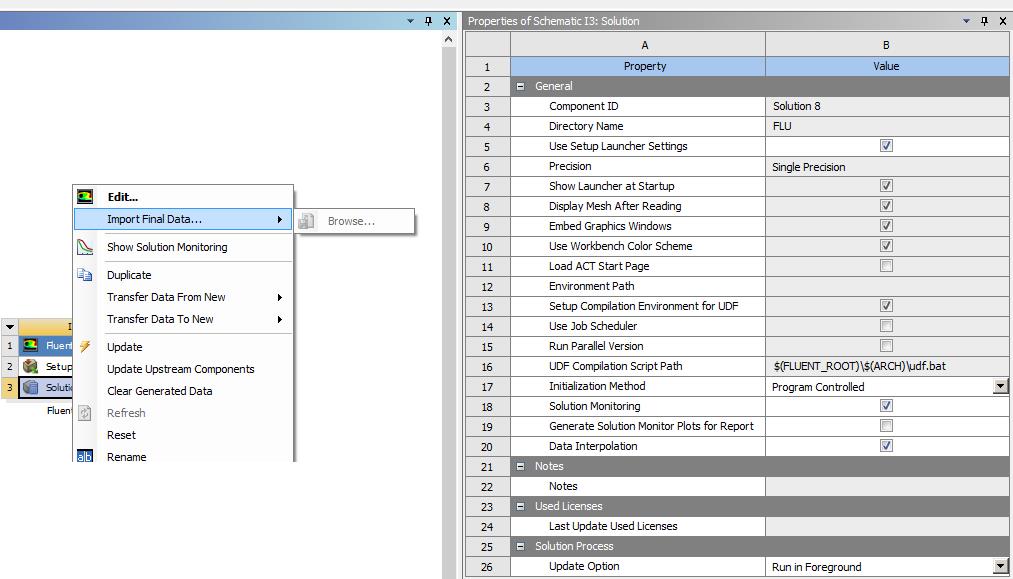The width and height of the screenshot is (1013, 579).
Task: Pin the Properties of Schematic panel
Action: (x=985, y=21)
